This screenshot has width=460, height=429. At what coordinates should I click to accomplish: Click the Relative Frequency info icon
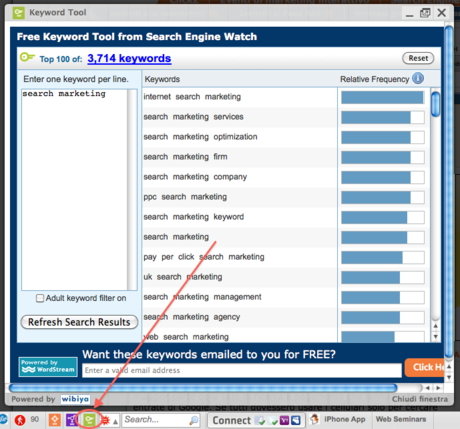coord(418,78)
